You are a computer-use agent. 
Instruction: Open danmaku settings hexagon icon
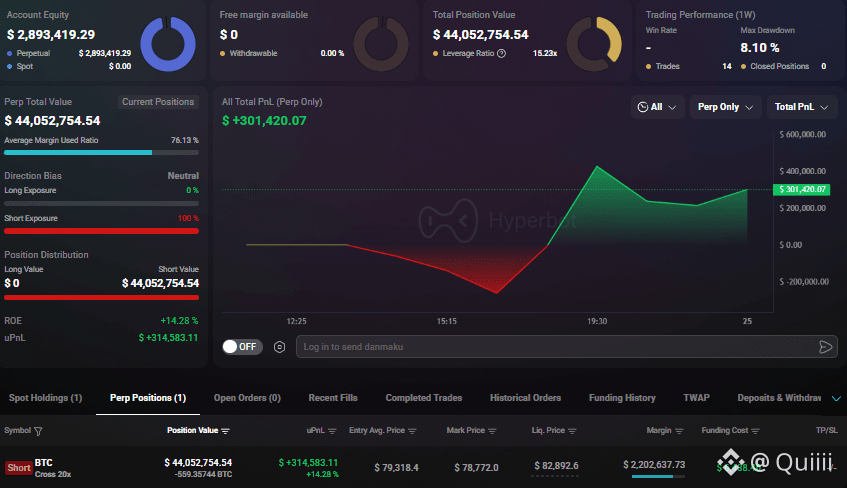pos(279,347)
